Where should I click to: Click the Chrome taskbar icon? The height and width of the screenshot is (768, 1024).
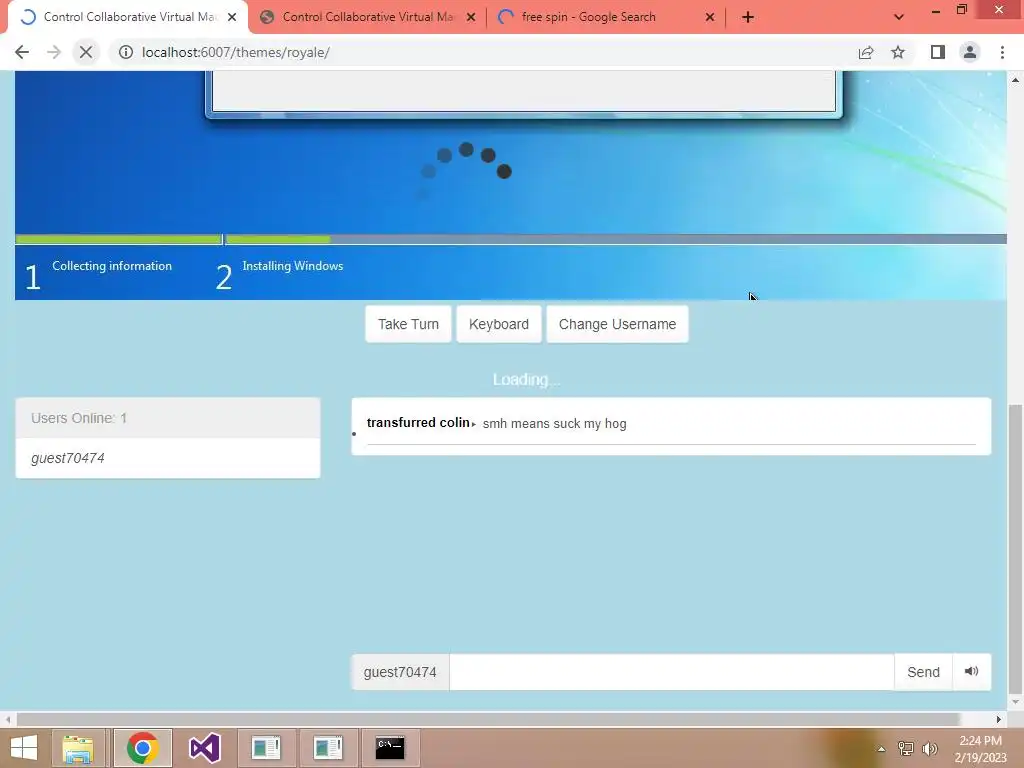142,748
